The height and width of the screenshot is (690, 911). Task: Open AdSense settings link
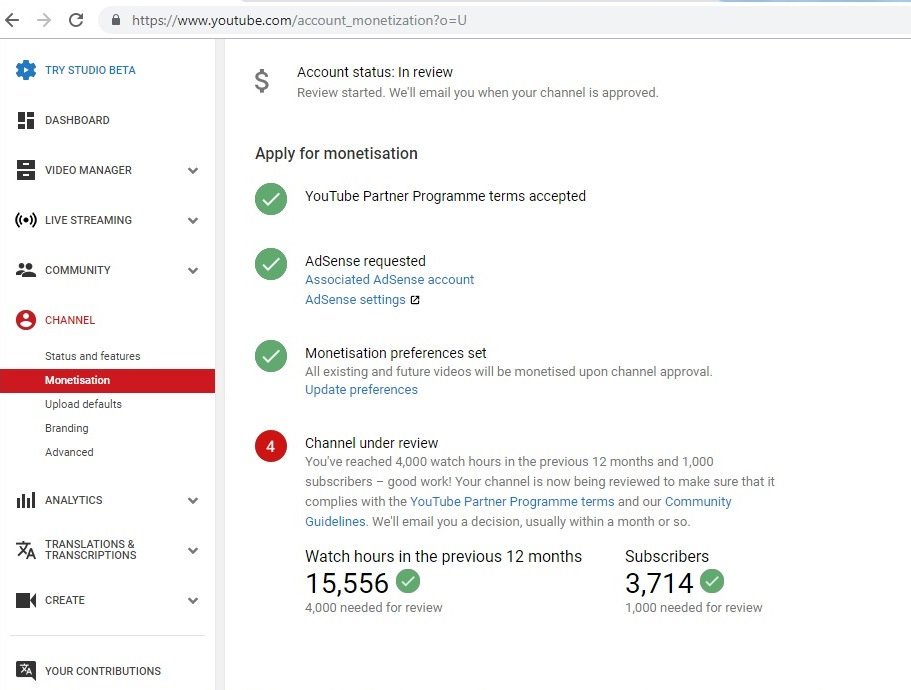pyautogui.click(x=355, y=300)
